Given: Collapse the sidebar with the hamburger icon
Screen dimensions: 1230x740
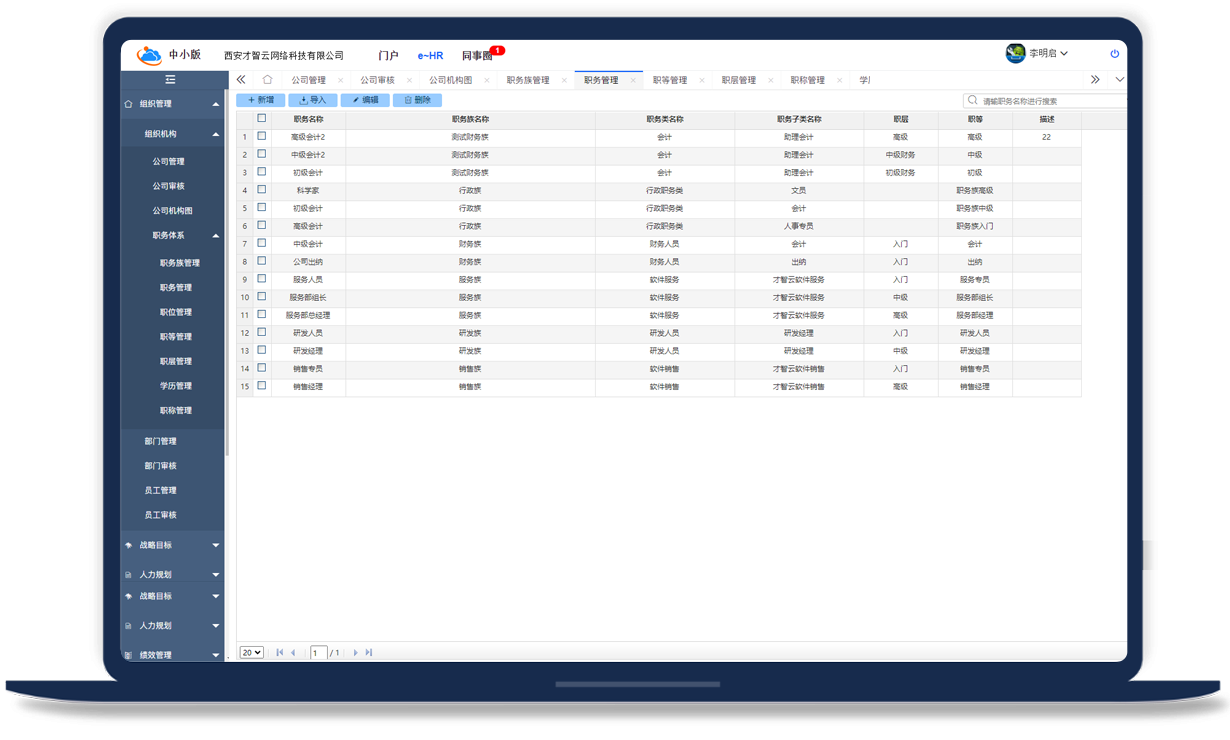Looking at the screenshot, I should click(x=170, y=80).
